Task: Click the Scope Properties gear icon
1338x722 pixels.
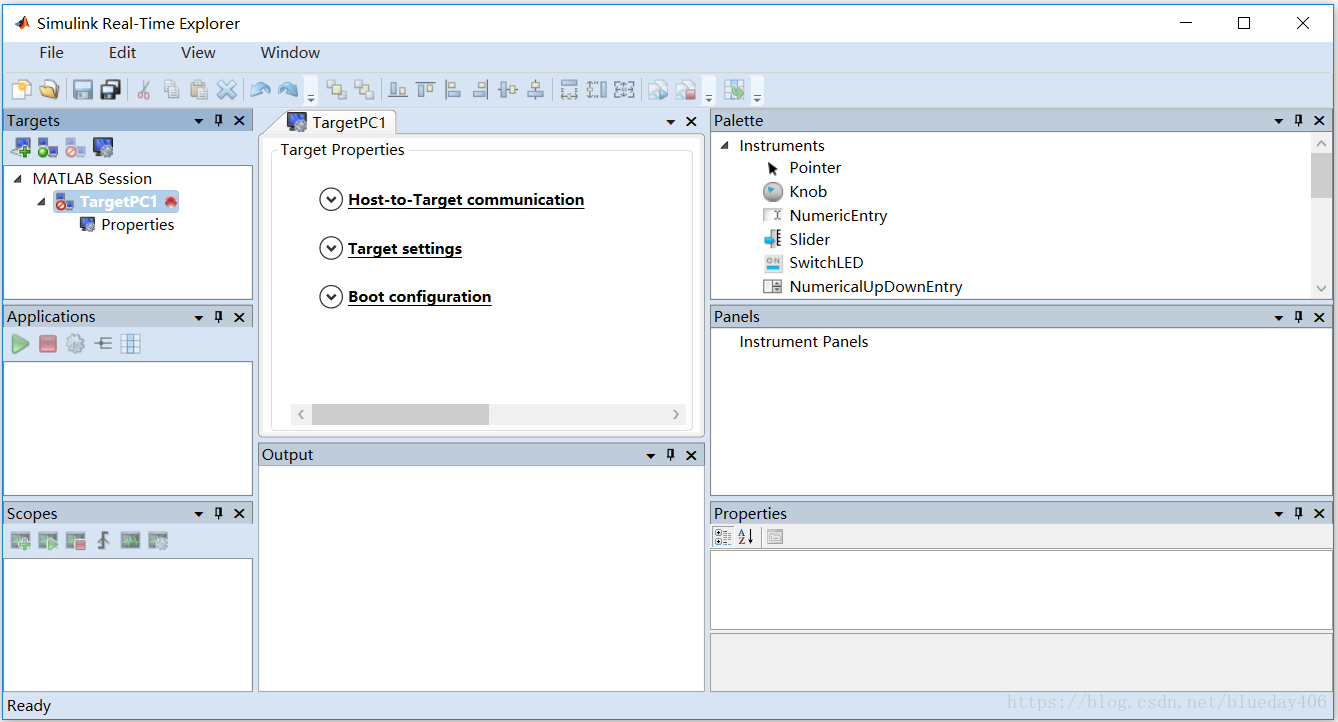Action: coord(158,541)
